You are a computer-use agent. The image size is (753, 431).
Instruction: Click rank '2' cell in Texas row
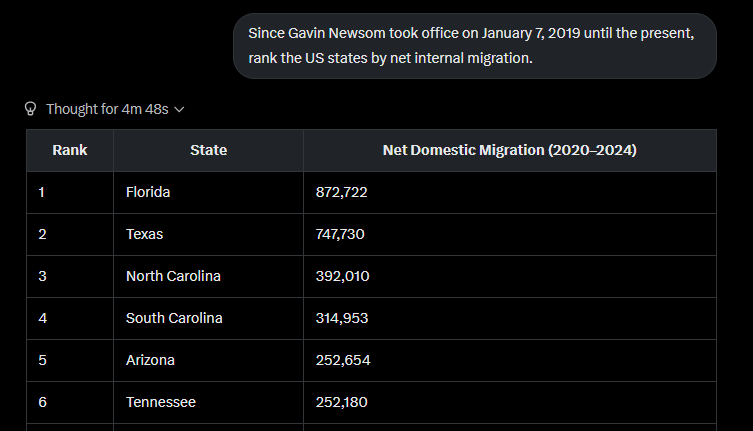click(70, 234)
